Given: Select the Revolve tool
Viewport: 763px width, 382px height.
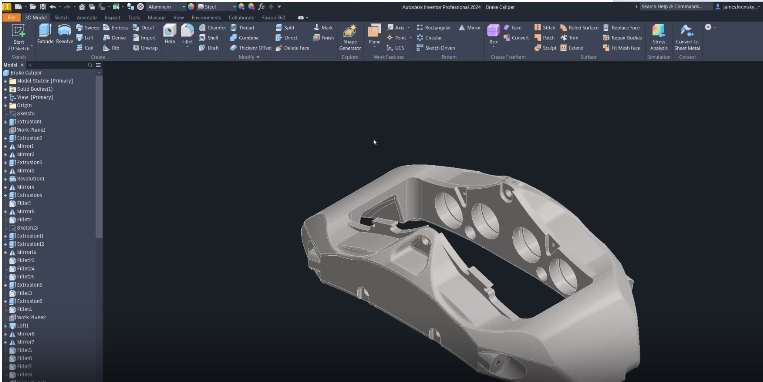Looking at the screenshot, I should point(64,34).
